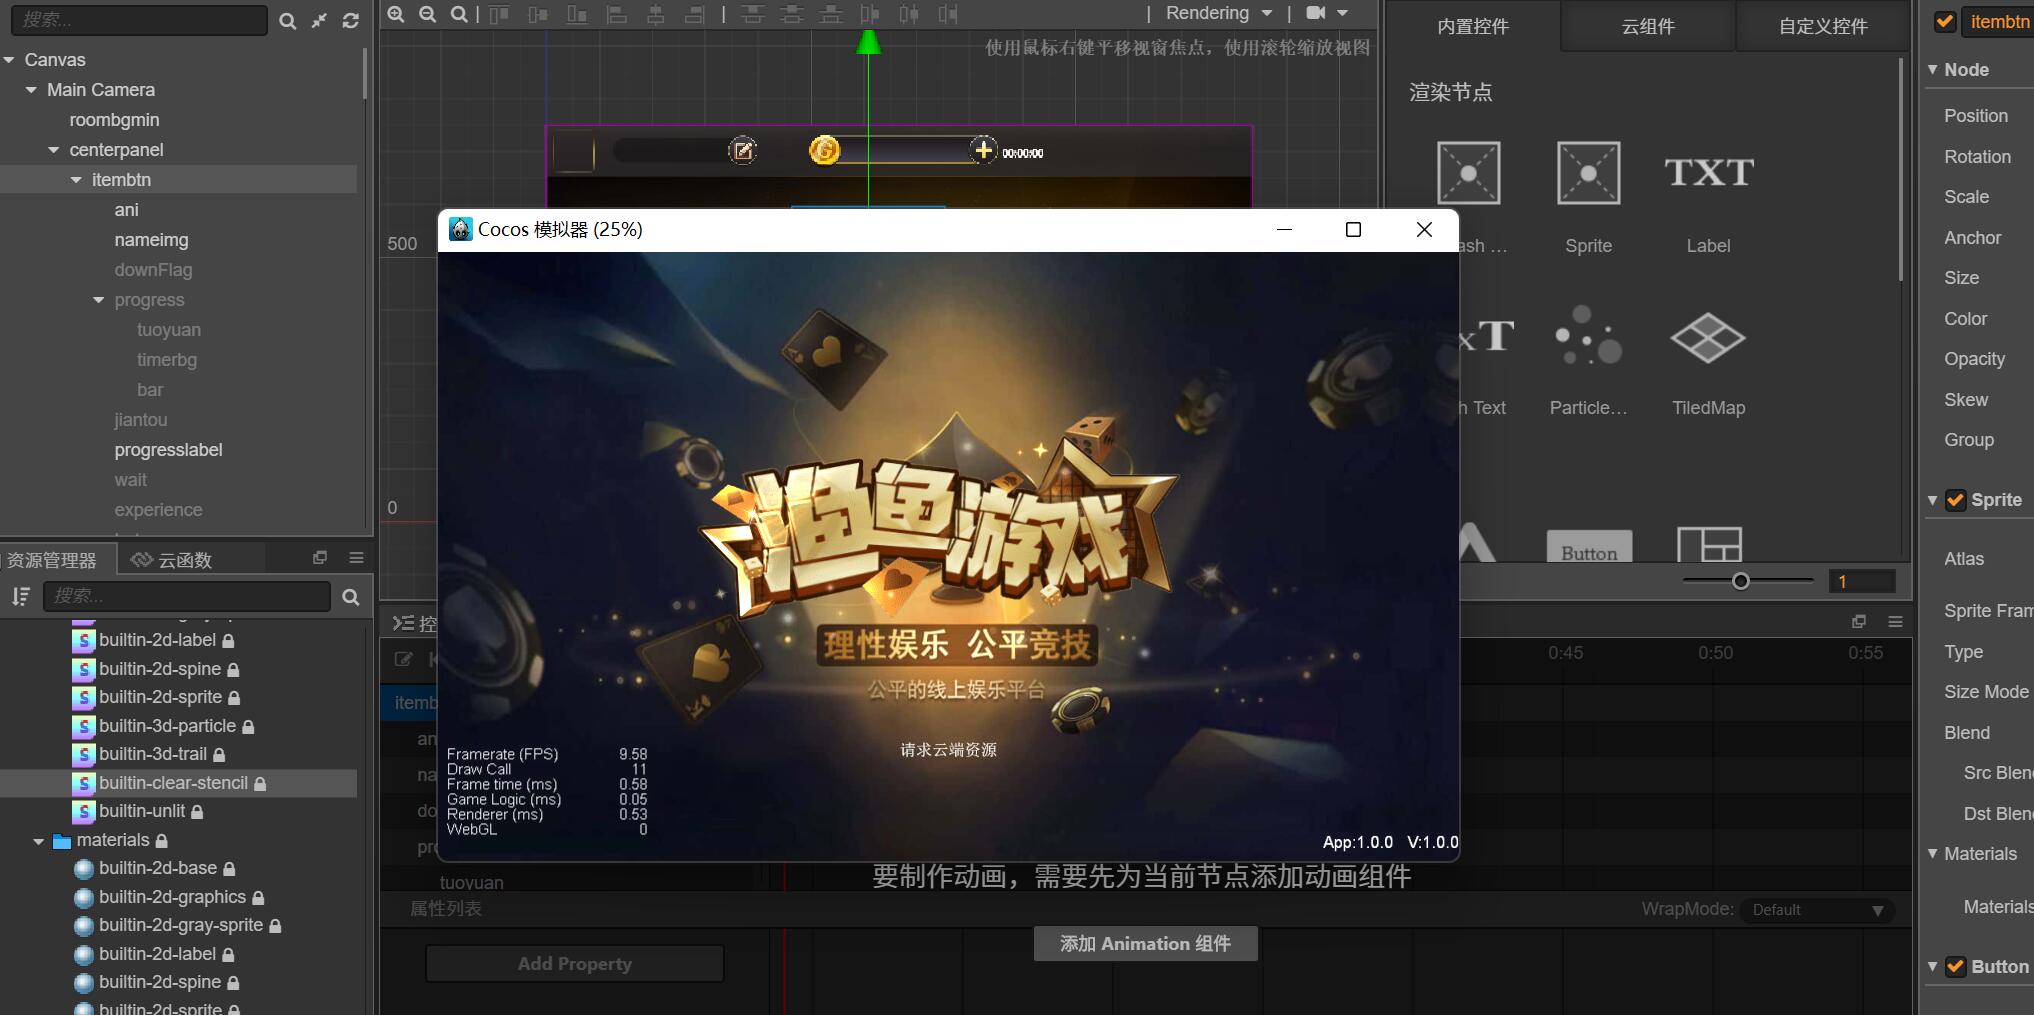The width and height of the screenshot is (2034, 1015).
Task: Toggle the Button component enabled checkbox
Action: coord(1955,967)
